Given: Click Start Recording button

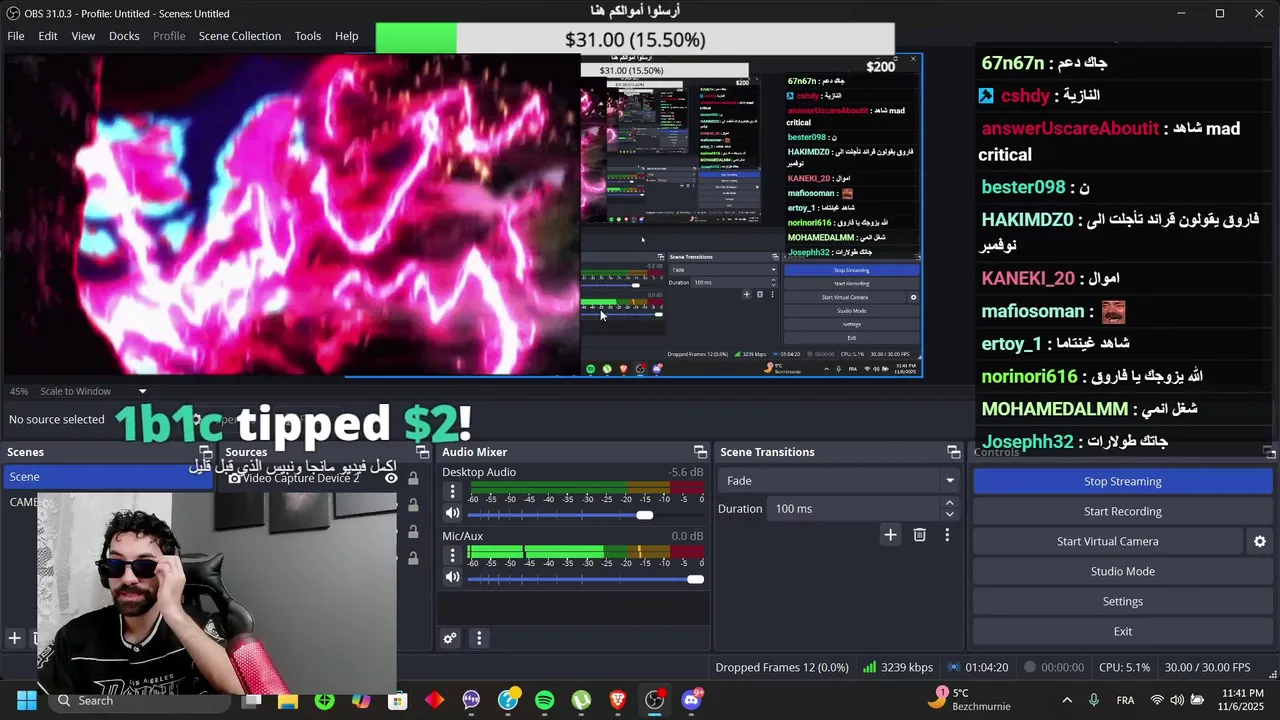Looking at the screenshot, I should (x=1123, y=511).
